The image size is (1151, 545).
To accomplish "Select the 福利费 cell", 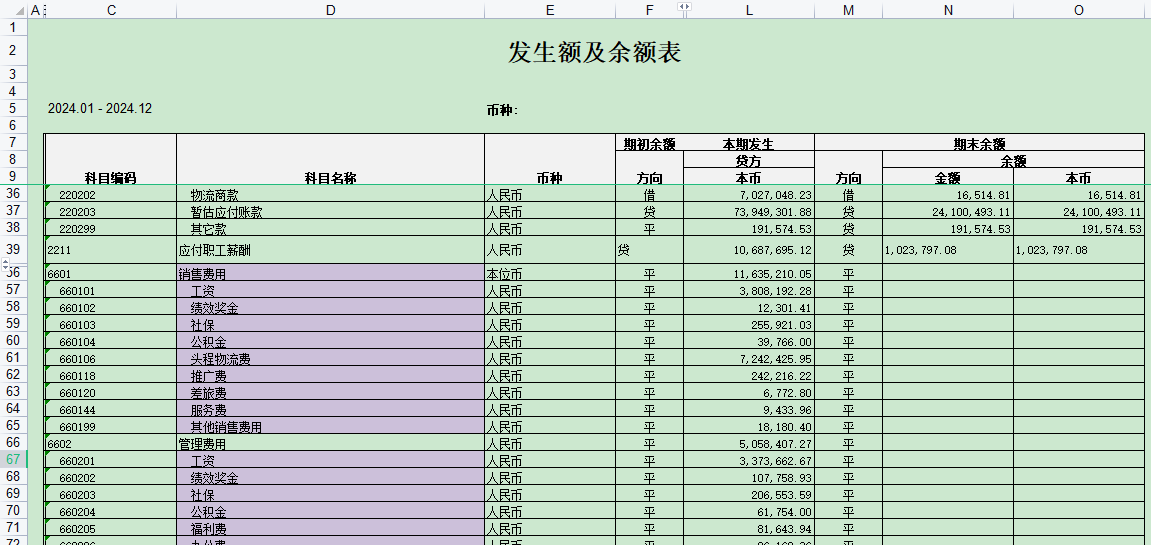I will click(x=330, y=528).
